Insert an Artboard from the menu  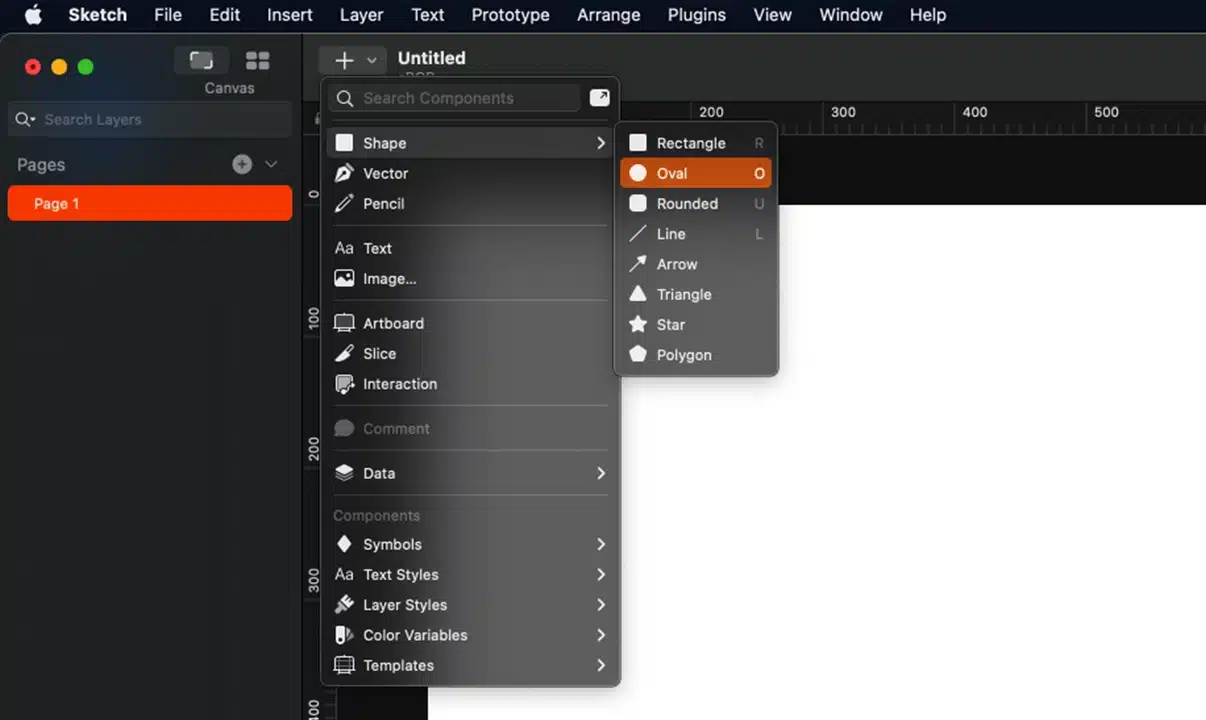pos(393,323)
